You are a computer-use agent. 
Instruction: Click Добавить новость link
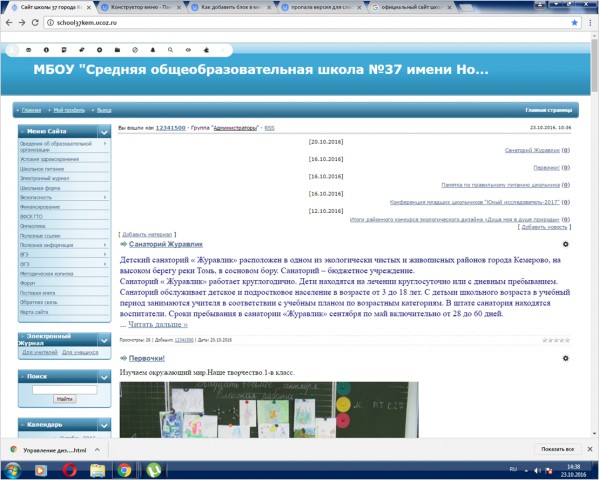click(544, 227)
